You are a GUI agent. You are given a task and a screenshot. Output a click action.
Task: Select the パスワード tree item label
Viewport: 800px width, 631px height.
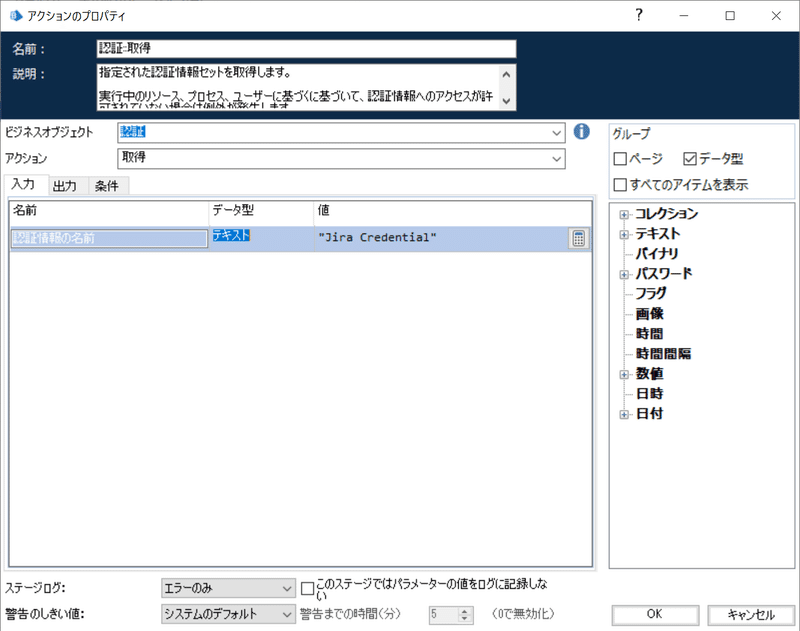click(664, 274)
